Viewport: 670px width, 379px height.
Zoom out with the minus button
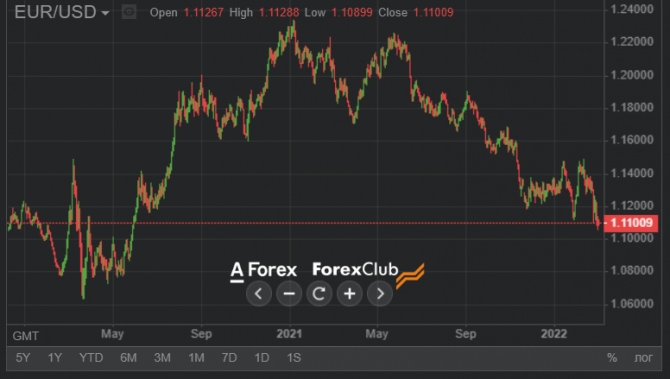point(289,294)
